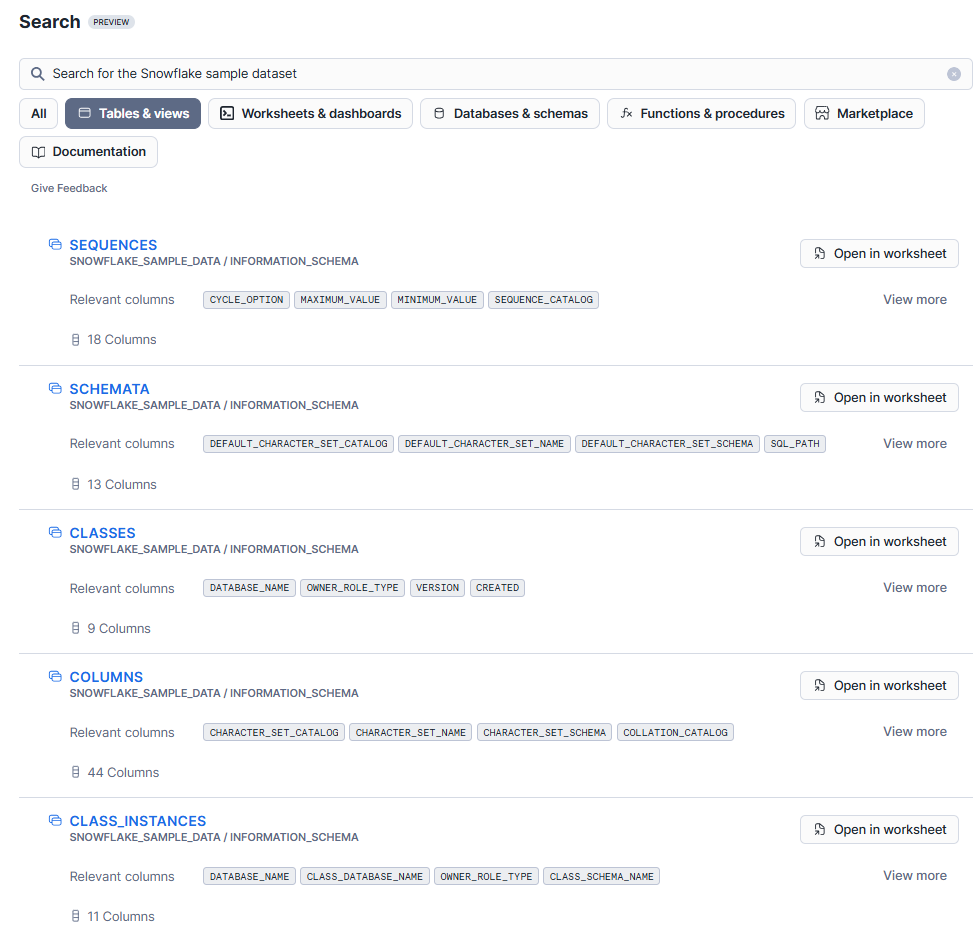Click the view icon beside SEQUENCES
Image resolution: width=980 pixels, height=933 pixels.
tap(54, 244)
